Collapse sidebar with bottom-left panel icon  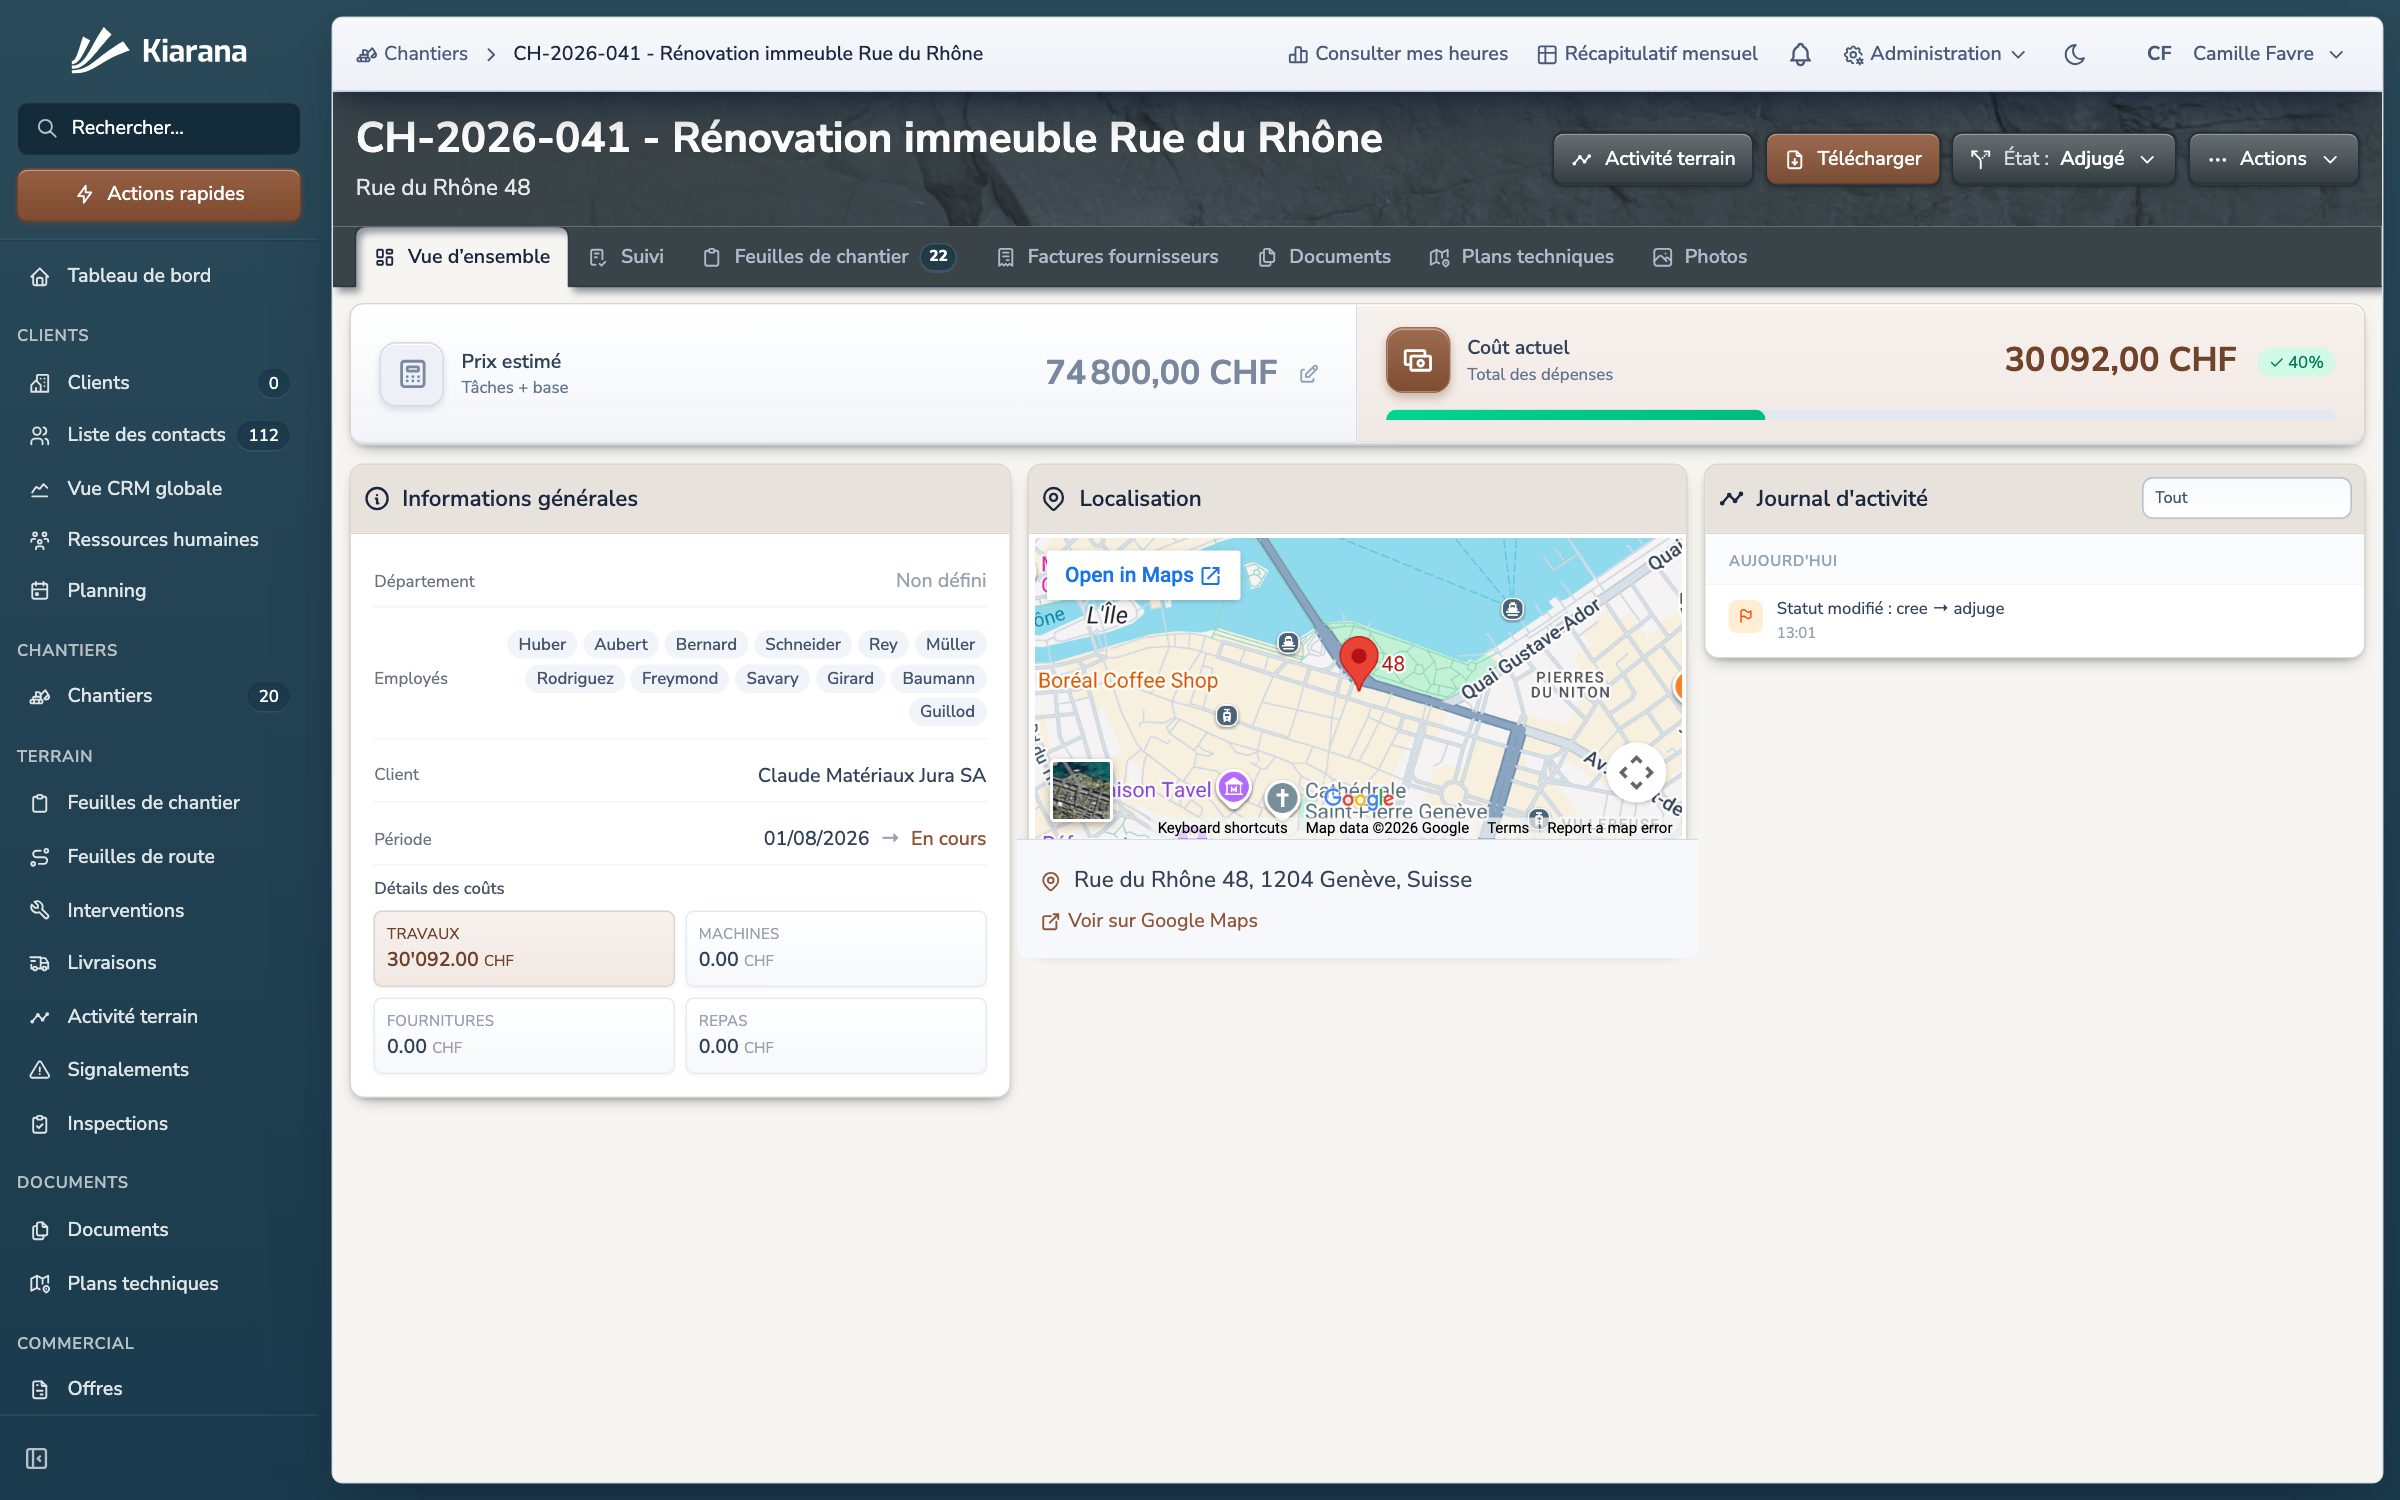37,1458
